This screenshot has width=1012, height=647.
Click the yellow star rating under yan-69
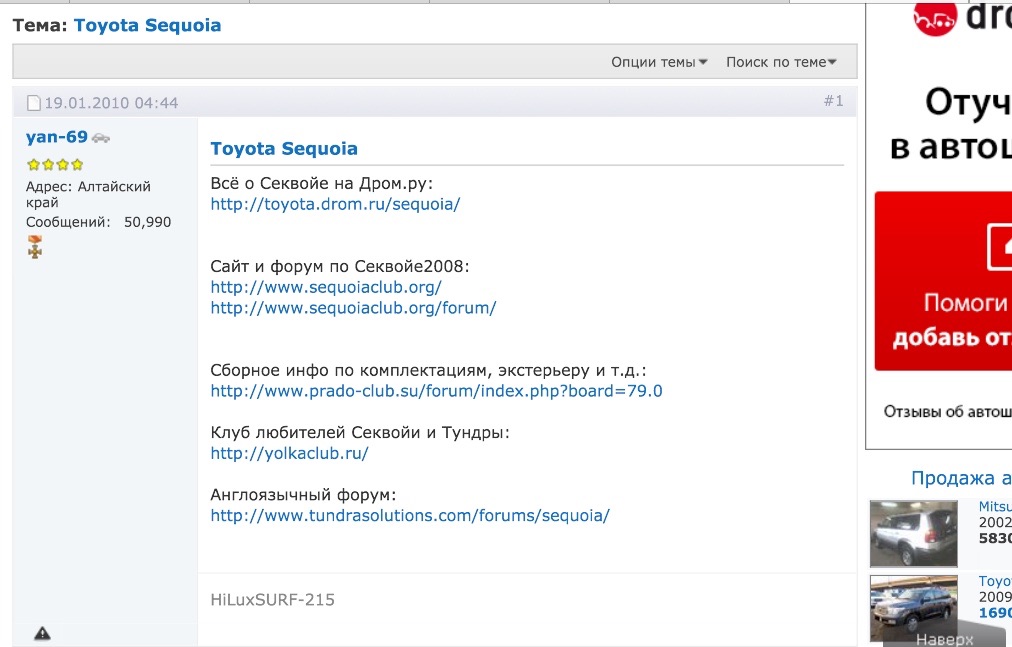pyautogui.click(x=55, y=165)
